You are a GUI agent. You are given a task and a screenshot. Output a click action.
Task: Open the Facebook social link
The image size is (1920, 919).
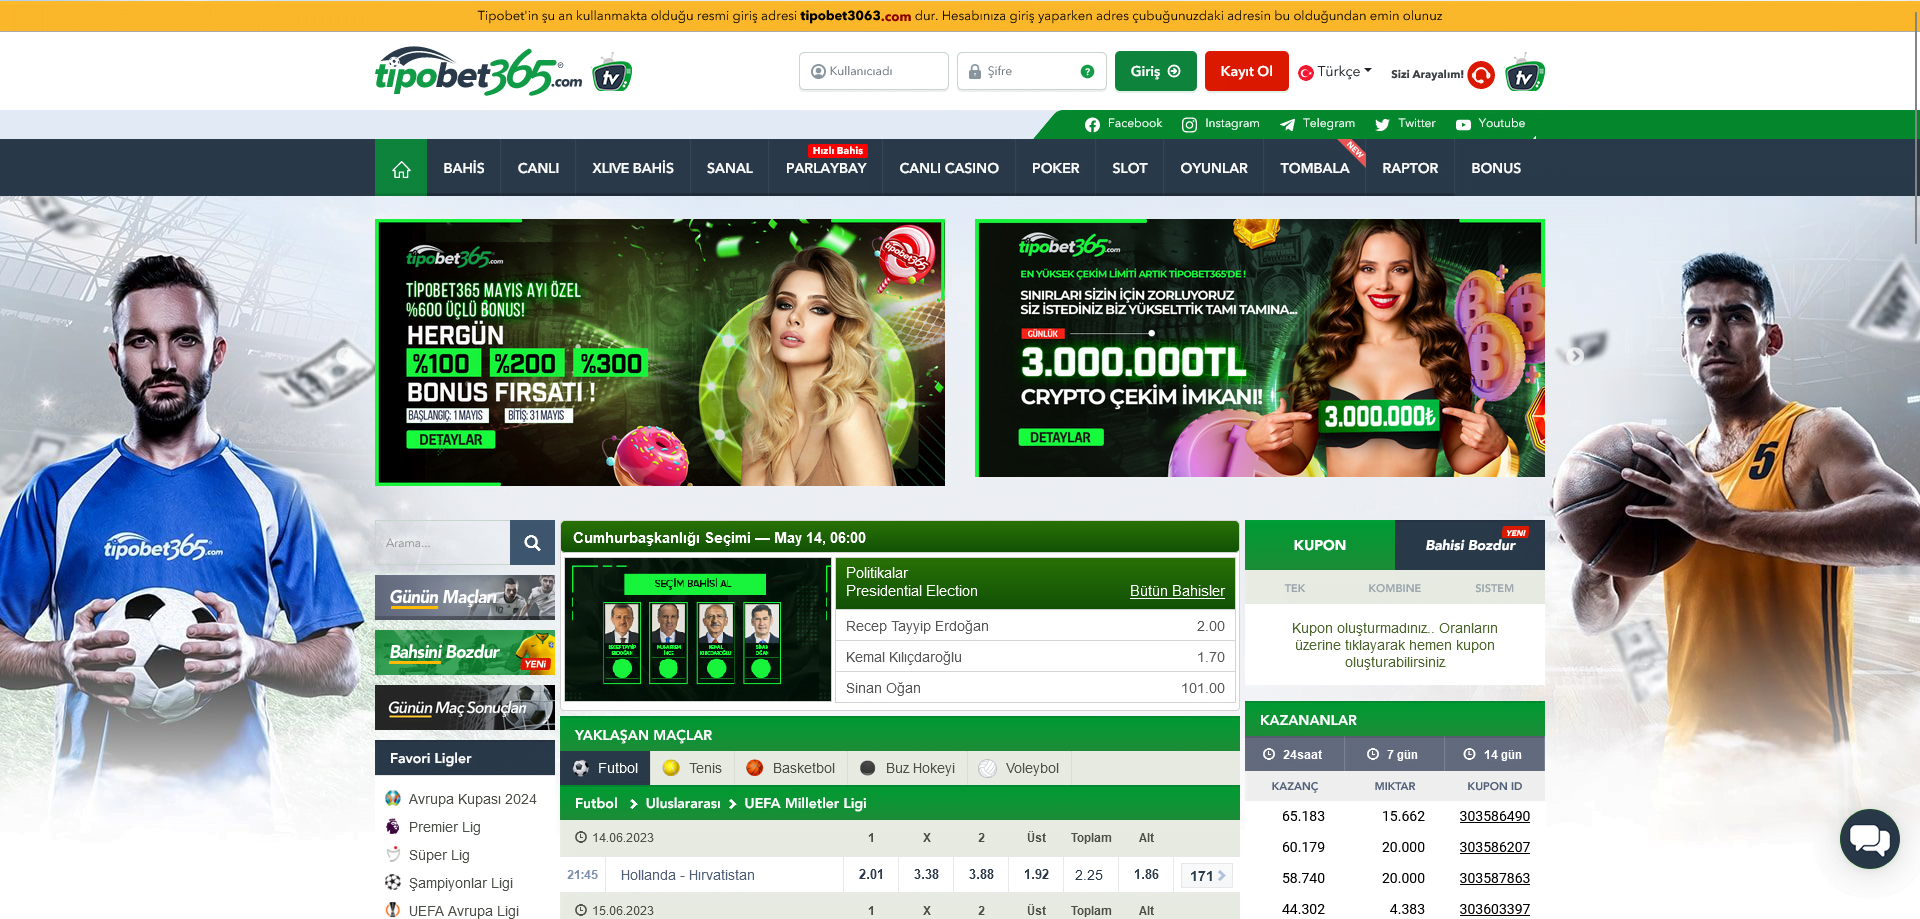click(1123, 124)
